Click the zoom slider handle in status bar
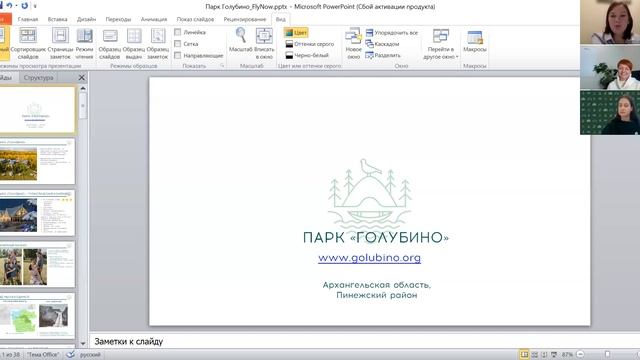 [x=607, y=354]
